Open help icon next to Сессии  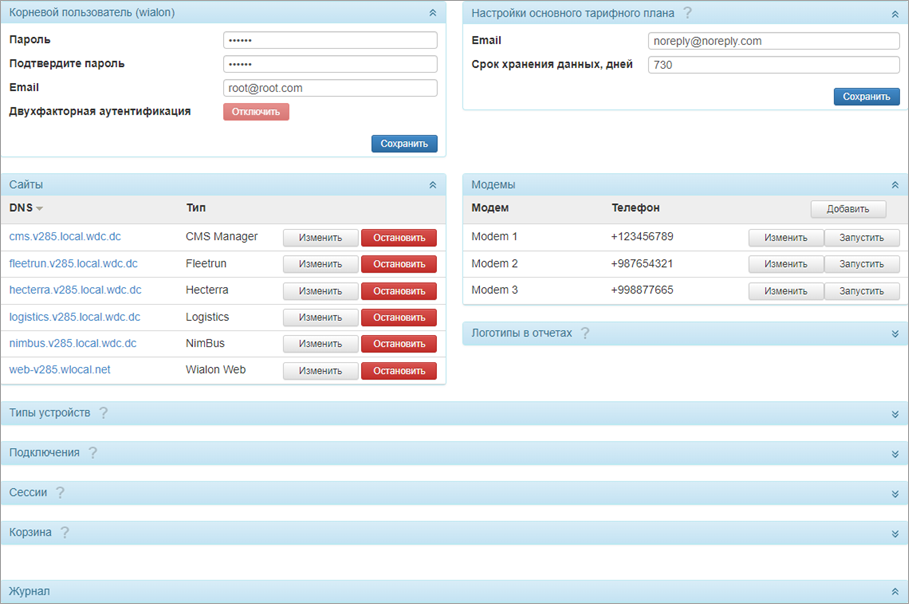tap(60, 493)
